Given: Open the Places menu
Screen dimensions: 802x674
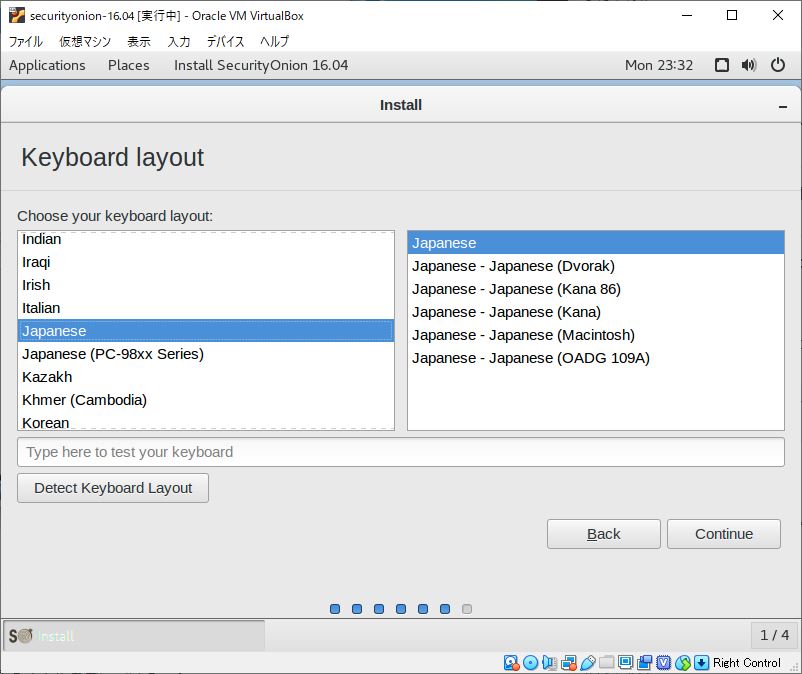Looking at the screenshot, I should point(128,65).
